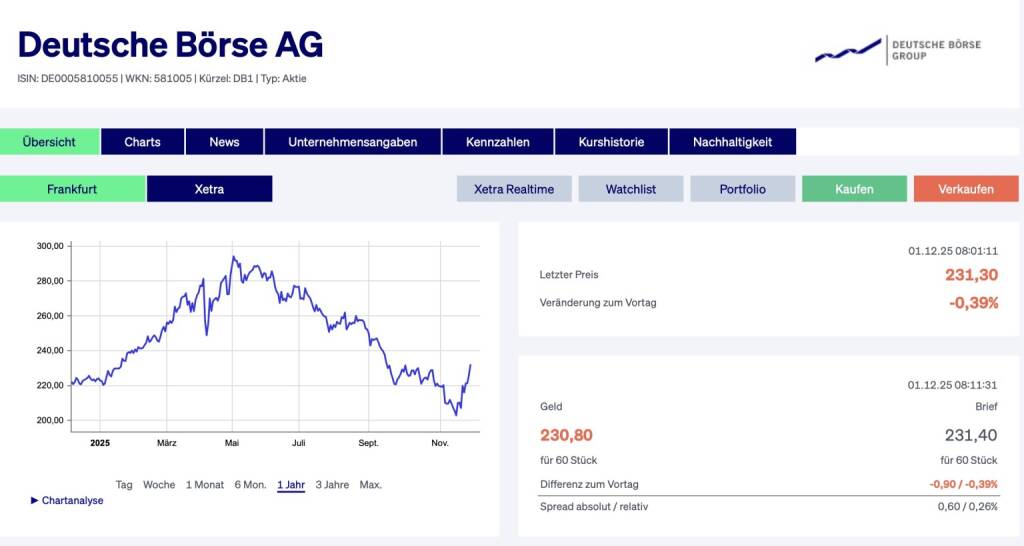This screenshot has width=1024, height=546.
Task: Go to the Kurshistorie tab
Action: 611,142
